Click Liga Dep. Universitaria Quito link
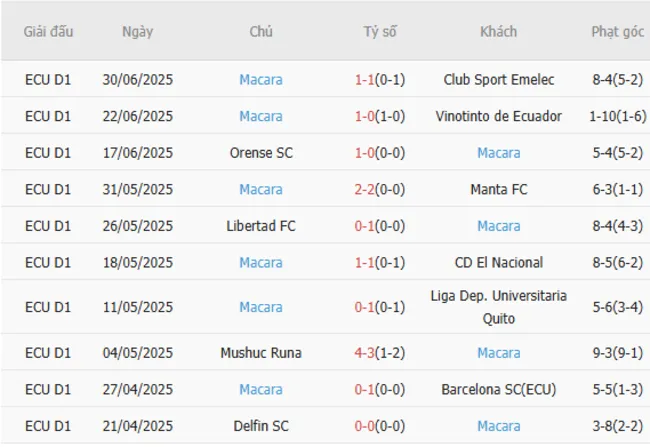The image size is (650, 447). tap(498, 307)
